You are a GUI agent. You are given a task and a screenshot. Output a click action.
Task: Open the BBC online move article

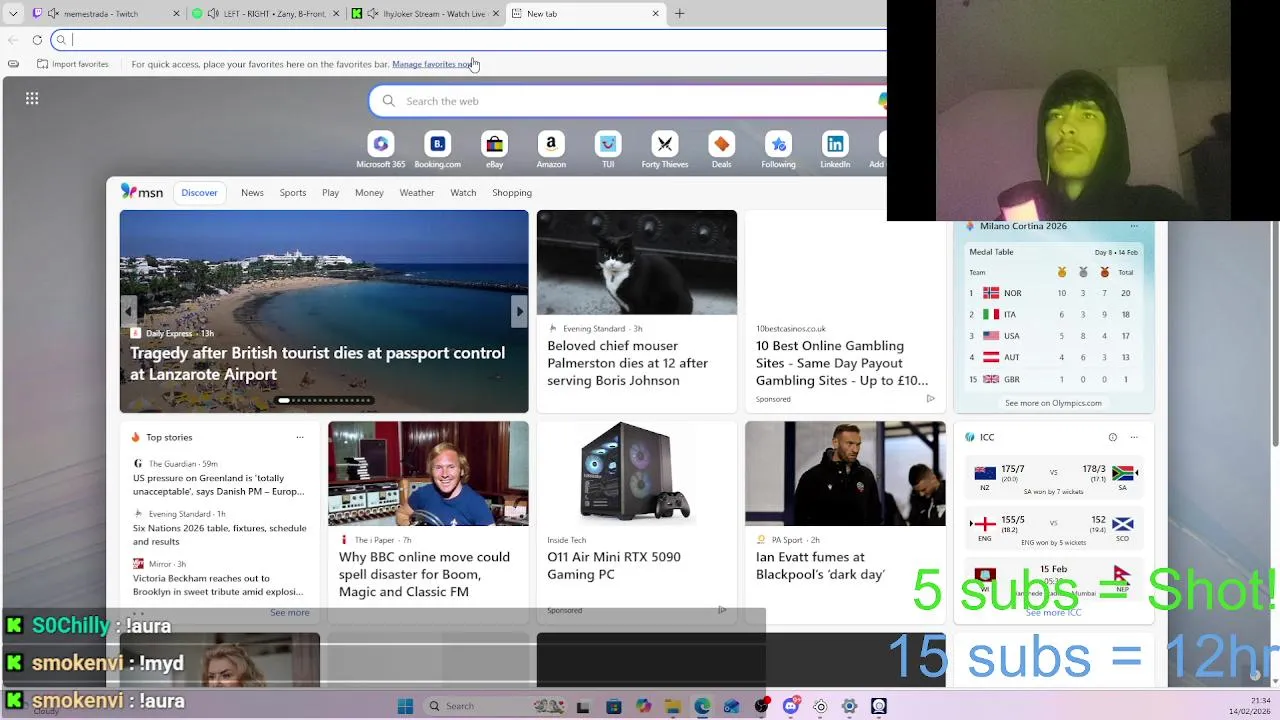pyautogui.click(x=424, y=574)
